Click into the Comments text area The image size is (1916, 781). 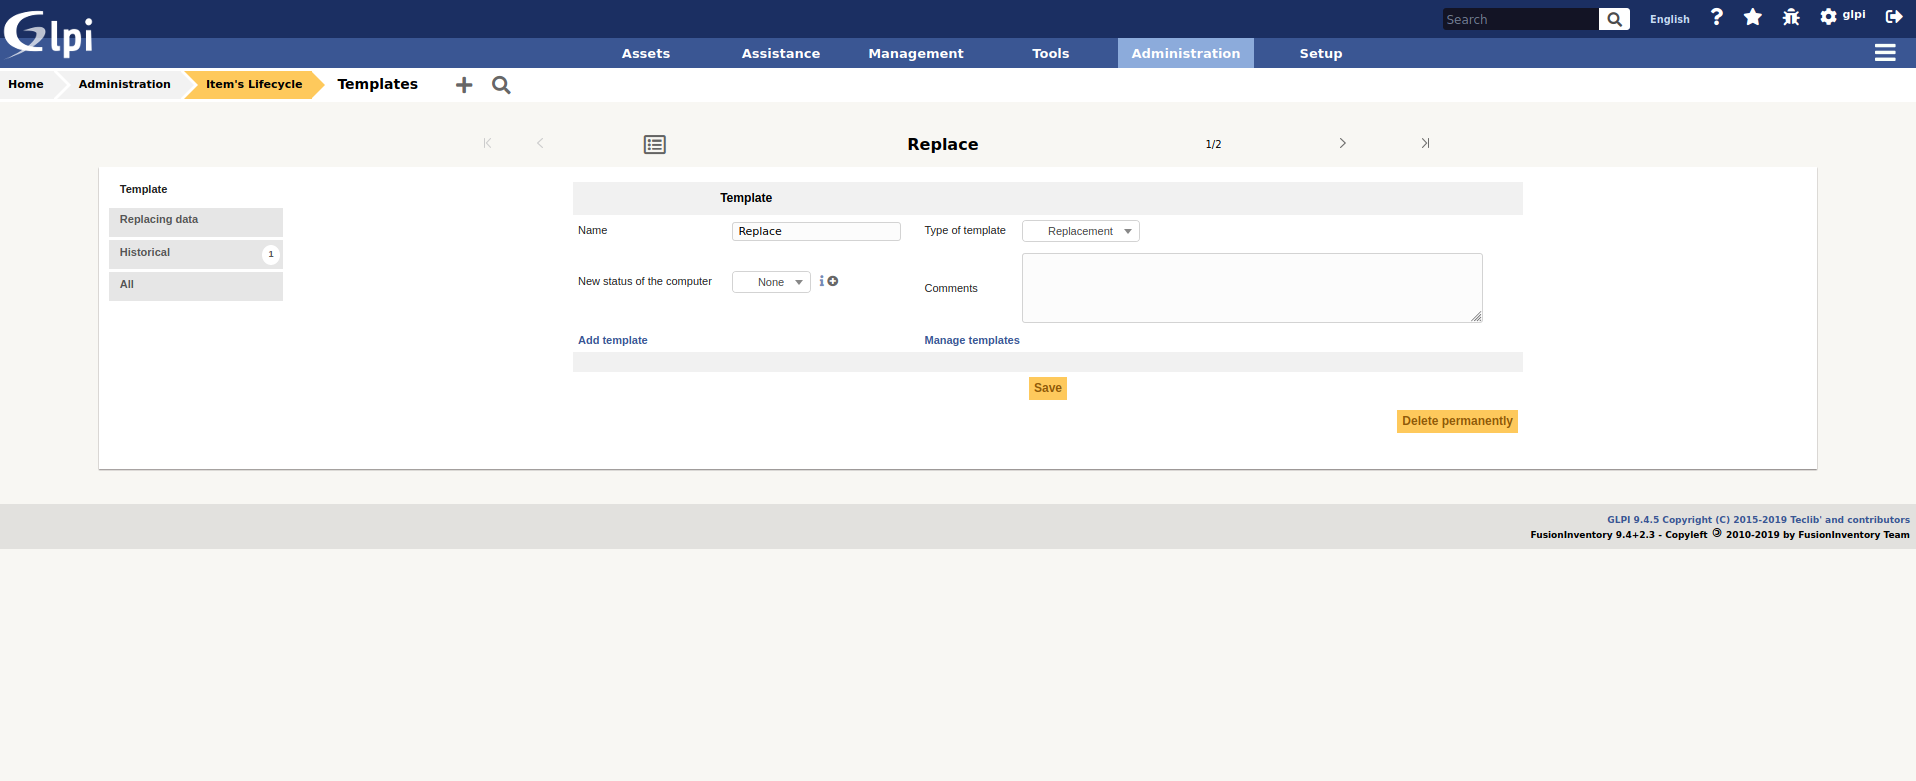[x=1251, y=288]
